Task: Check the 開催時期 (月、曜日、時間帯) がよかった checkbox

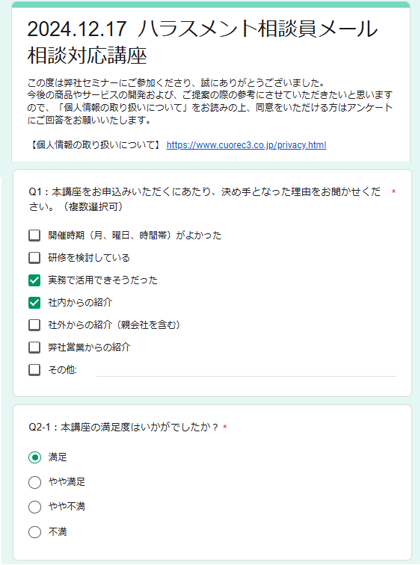Action: tap(35, 235)
